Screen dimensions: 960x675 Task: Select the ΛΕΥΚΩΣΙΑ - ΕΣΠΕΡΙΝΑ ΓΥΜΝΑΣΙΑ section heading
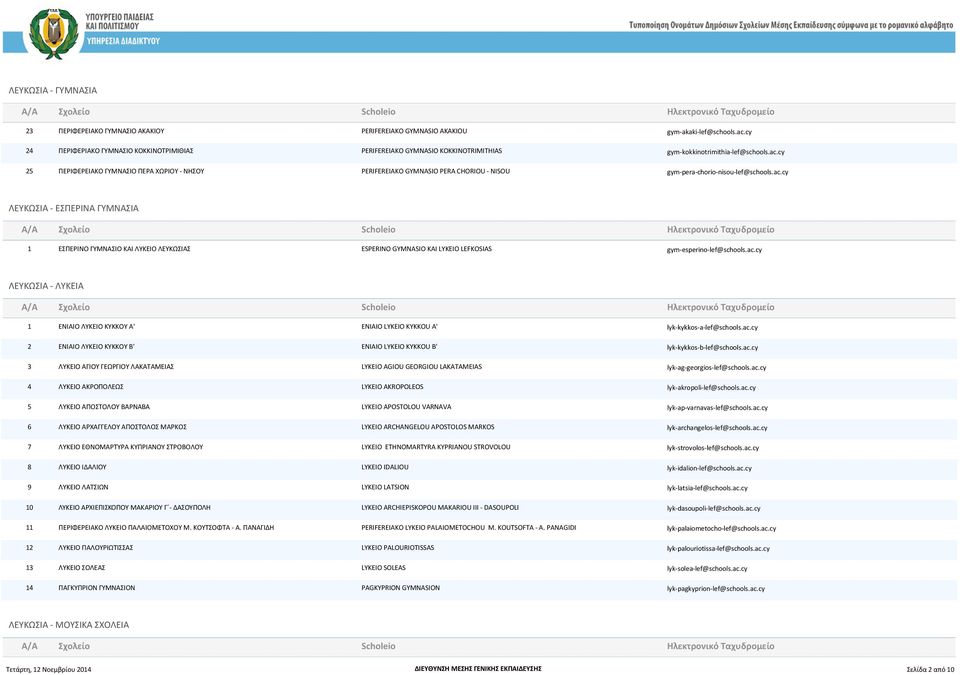point(73,208)
